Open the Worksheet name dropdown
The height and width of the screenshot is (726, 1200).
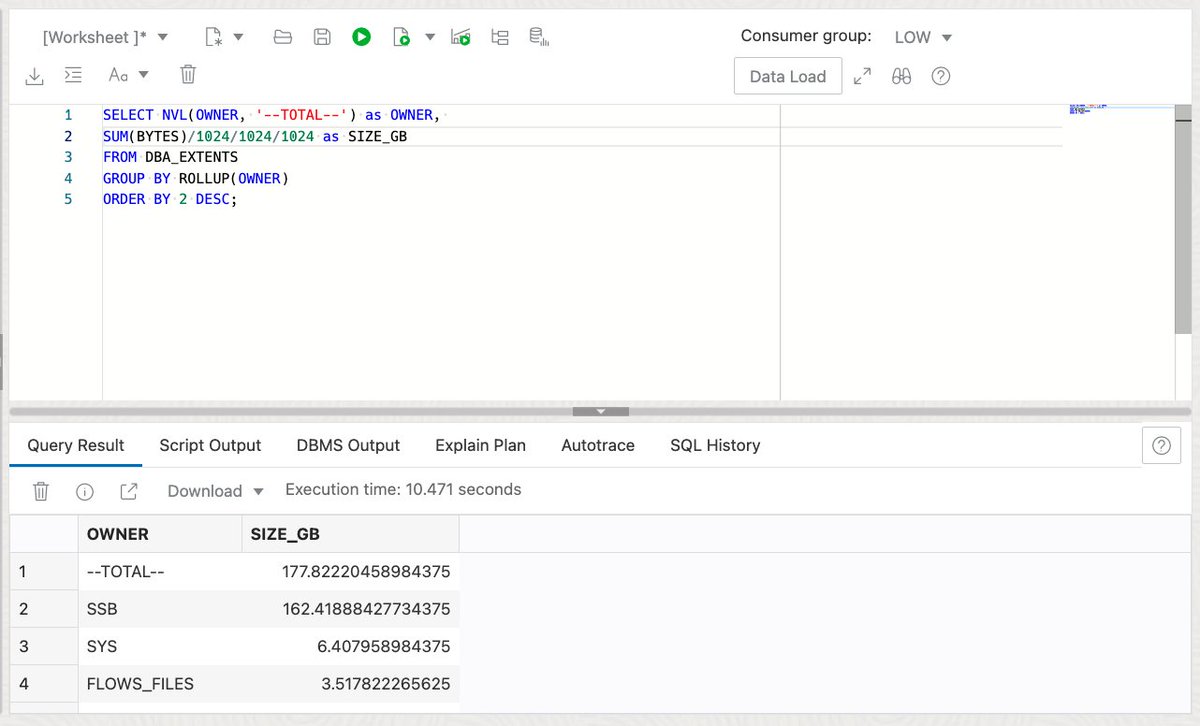click(105, 37)
